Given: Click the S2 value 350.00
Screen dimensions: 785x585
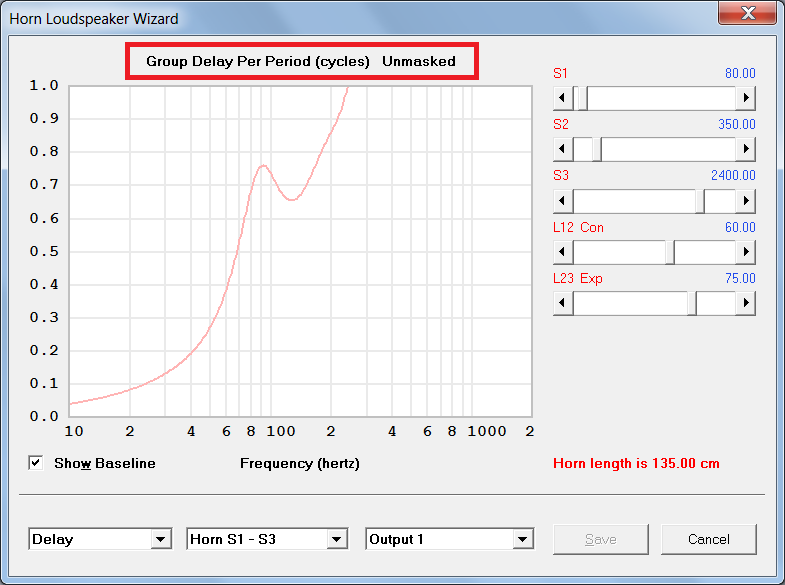Looking at the screenshot, I should (x=736, y=125).
